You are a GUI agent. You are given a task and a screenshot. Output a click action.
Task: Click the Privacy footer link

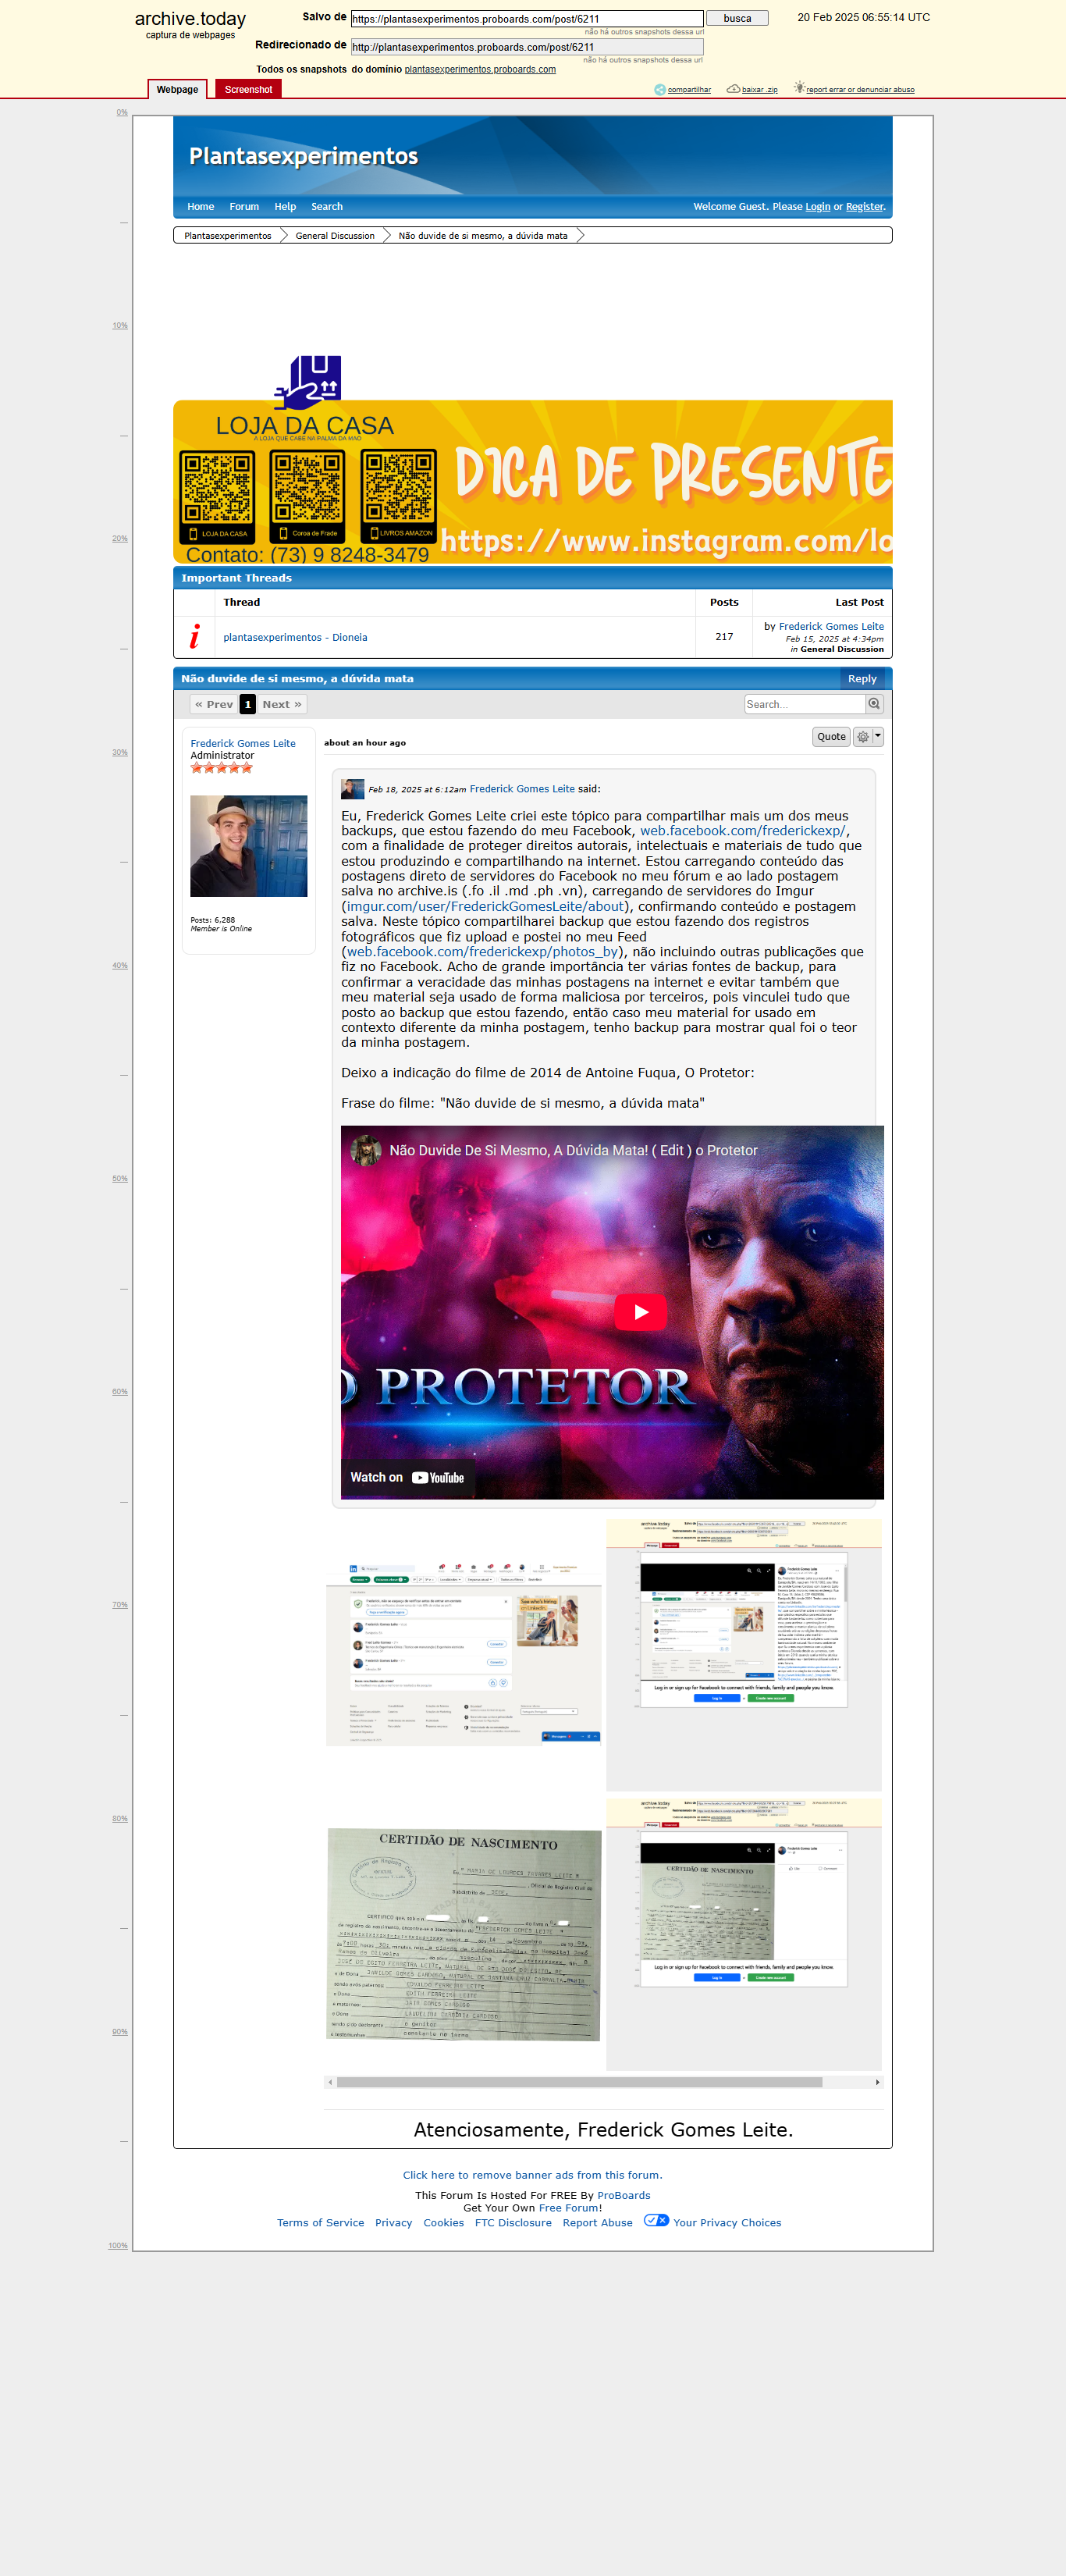coord(393,2223)
